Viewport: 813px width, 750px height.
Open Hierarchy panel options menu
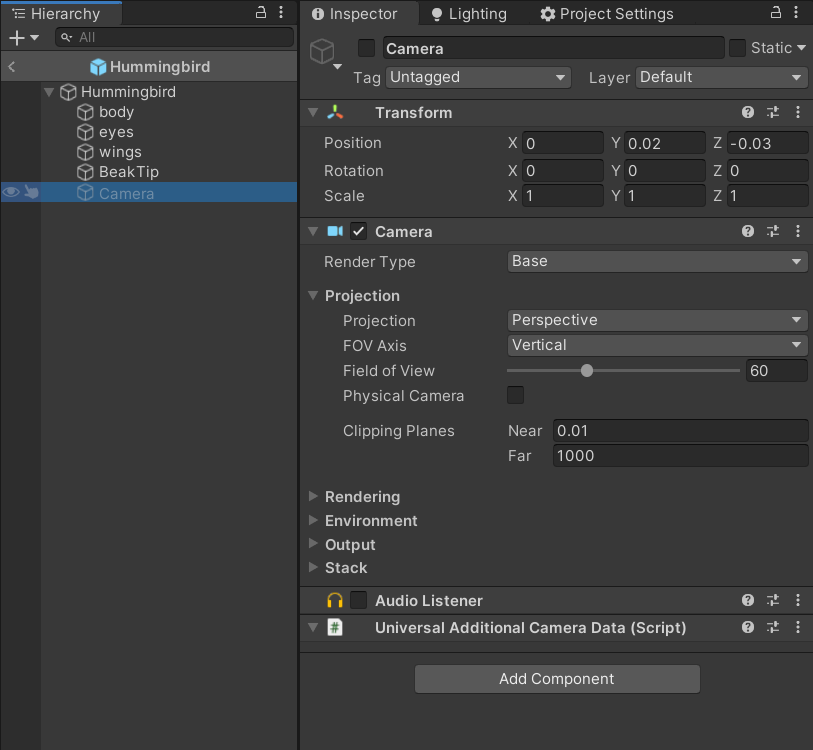click(281, 12)
